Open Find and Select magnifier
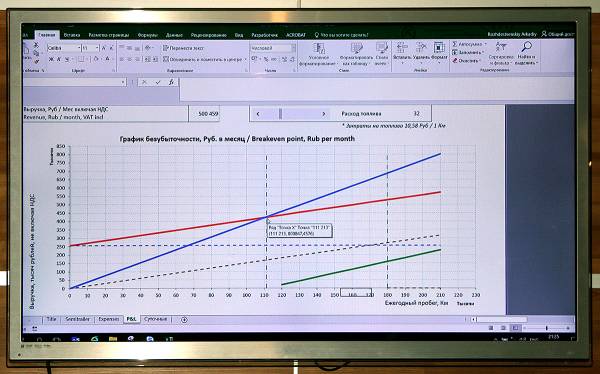The image size is (600, 374). click(x=527, y=47)
